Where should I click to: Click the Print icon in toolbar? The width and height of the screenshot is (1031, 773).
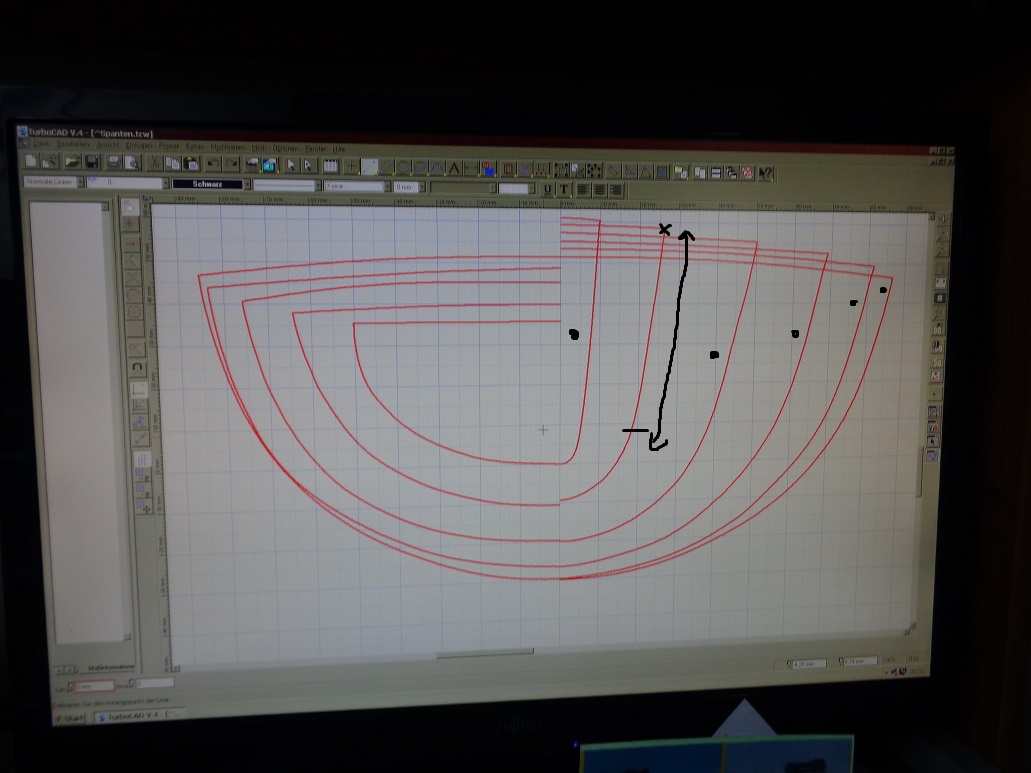[x=114, y=162]
